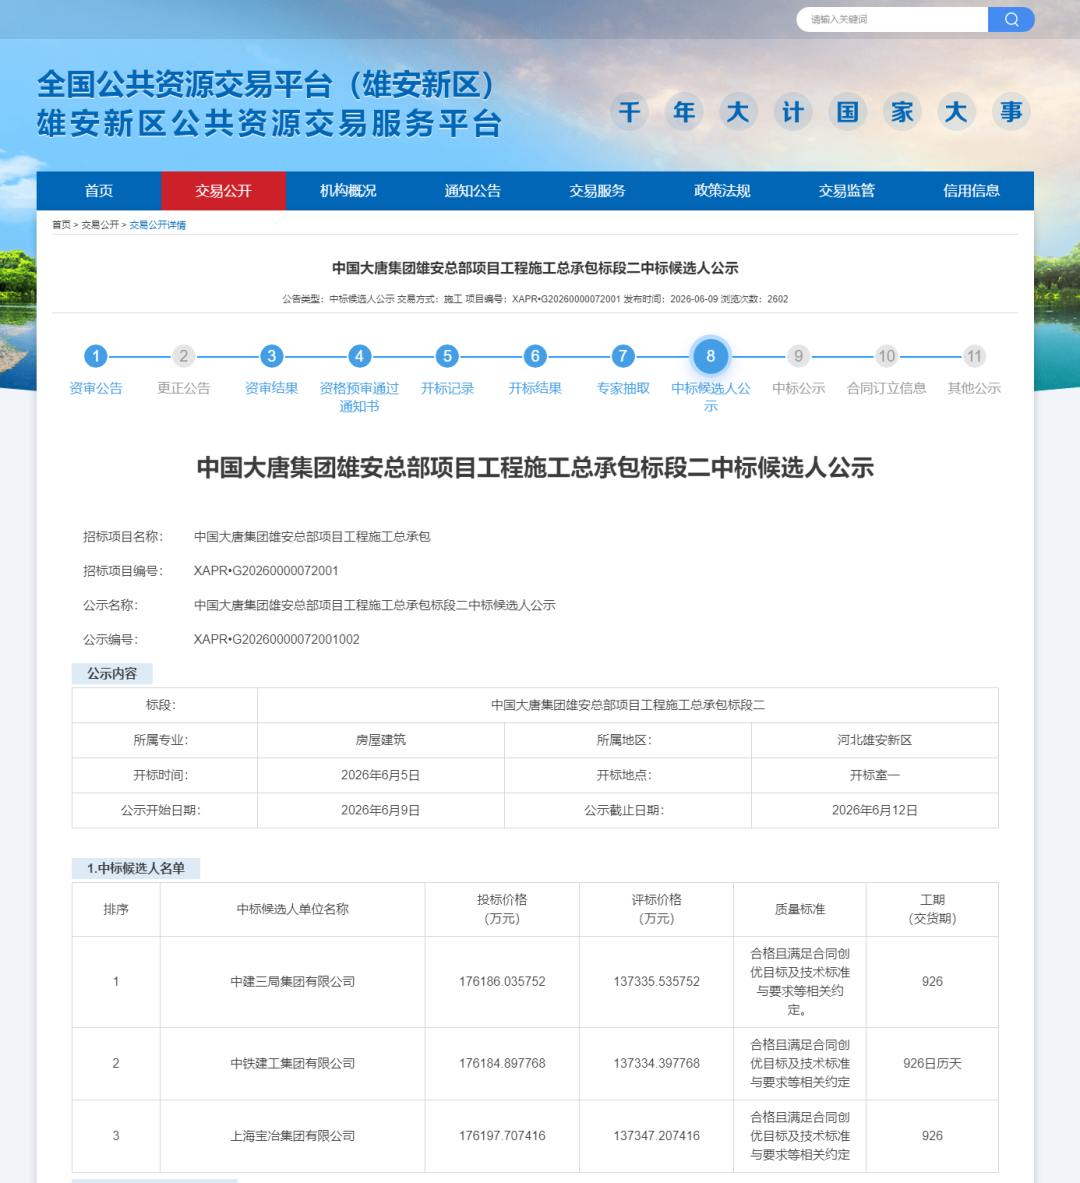Click evaluated price 137335.535752
Screen dimensions: 1080x1183
click(x=657, y=982)
